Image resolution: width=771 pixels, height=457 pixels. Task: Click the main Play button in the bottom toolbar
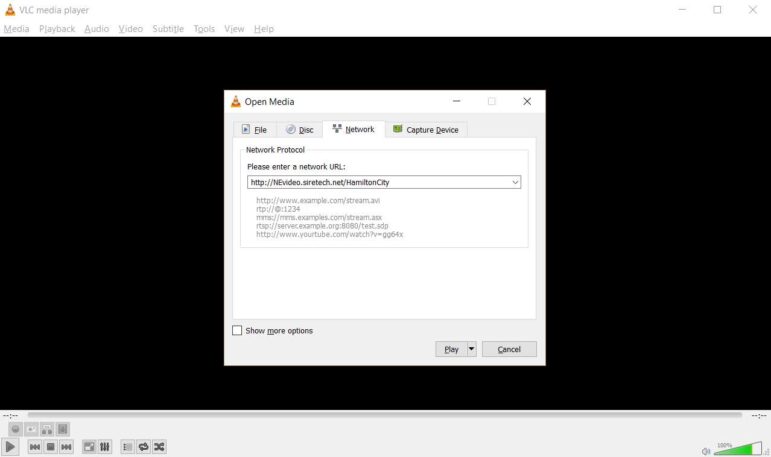click(10, 447)
